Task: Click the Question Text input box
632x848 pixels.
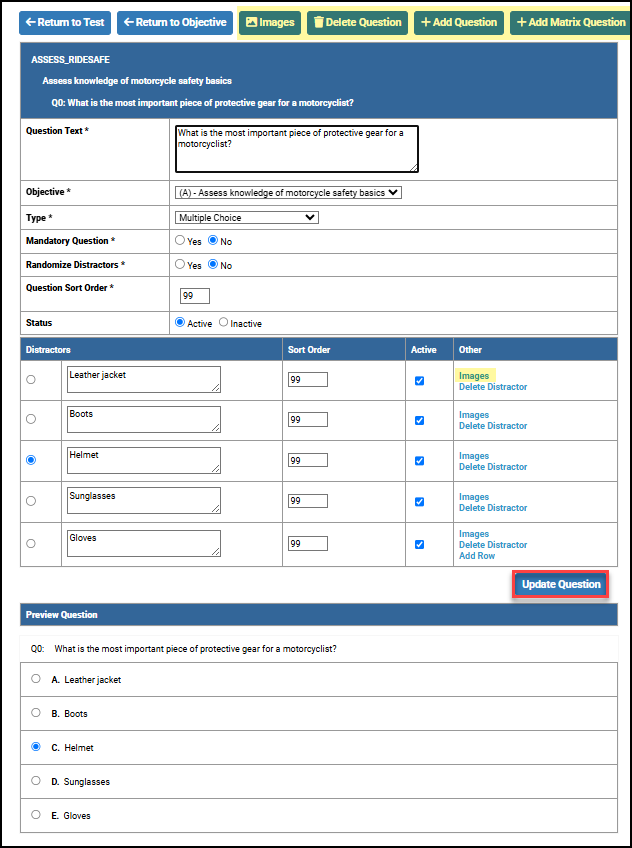Action: pyautogui.click(x=296, y=148)
